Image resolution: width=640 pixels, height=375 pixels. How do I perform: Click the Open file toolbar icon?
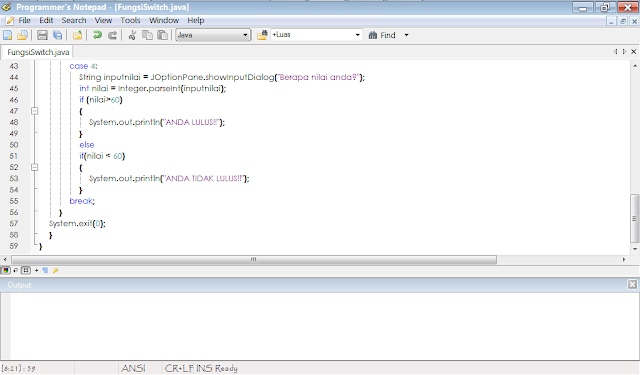click(x=22, y=36)
